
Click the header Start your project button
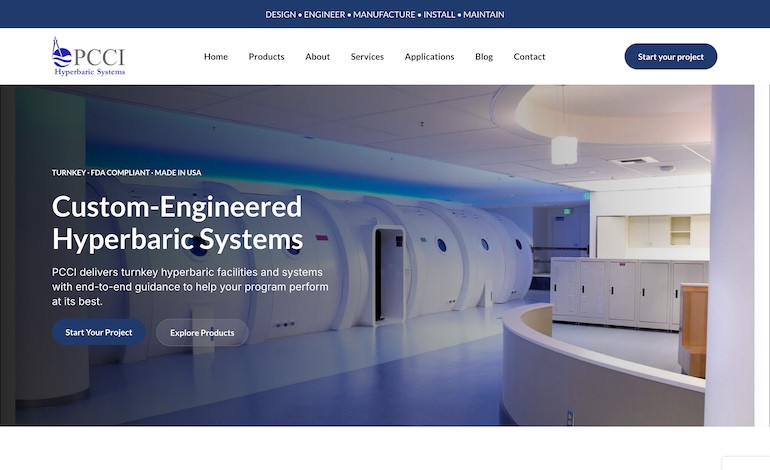click(670, 56)
